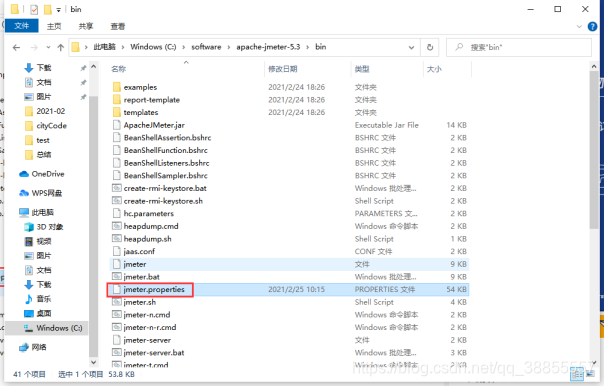Click the file list vertical scrollbar

tap(594, 151)
